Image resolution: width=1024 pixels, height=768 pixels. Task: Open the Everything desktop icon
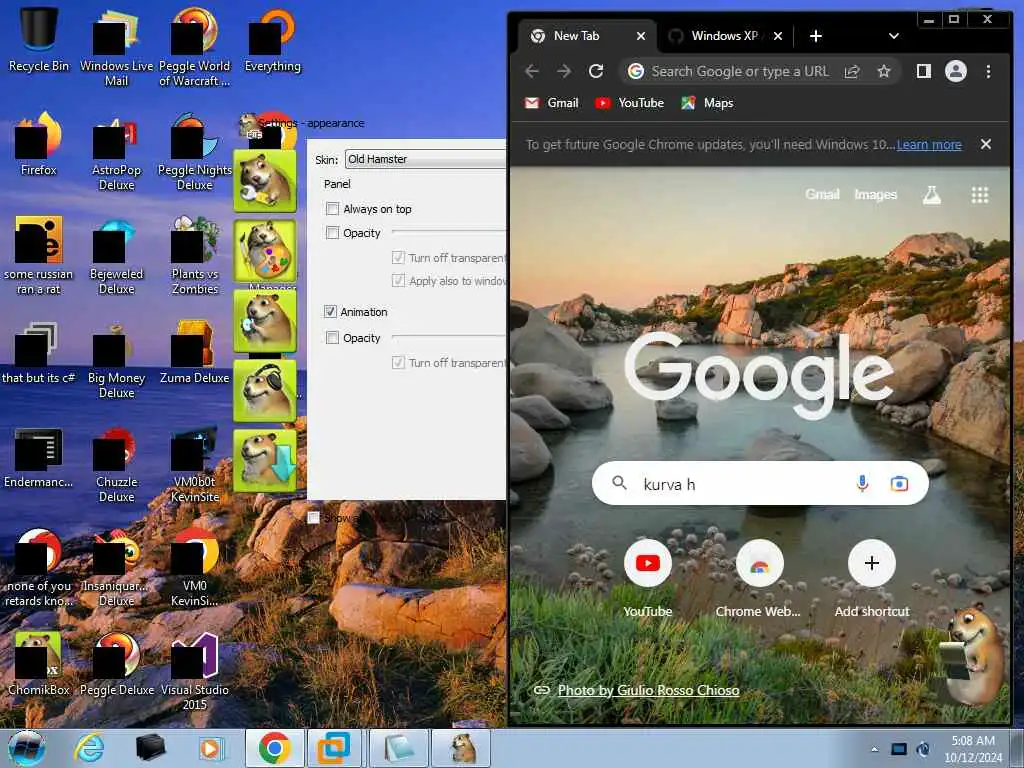coord(273,38)
